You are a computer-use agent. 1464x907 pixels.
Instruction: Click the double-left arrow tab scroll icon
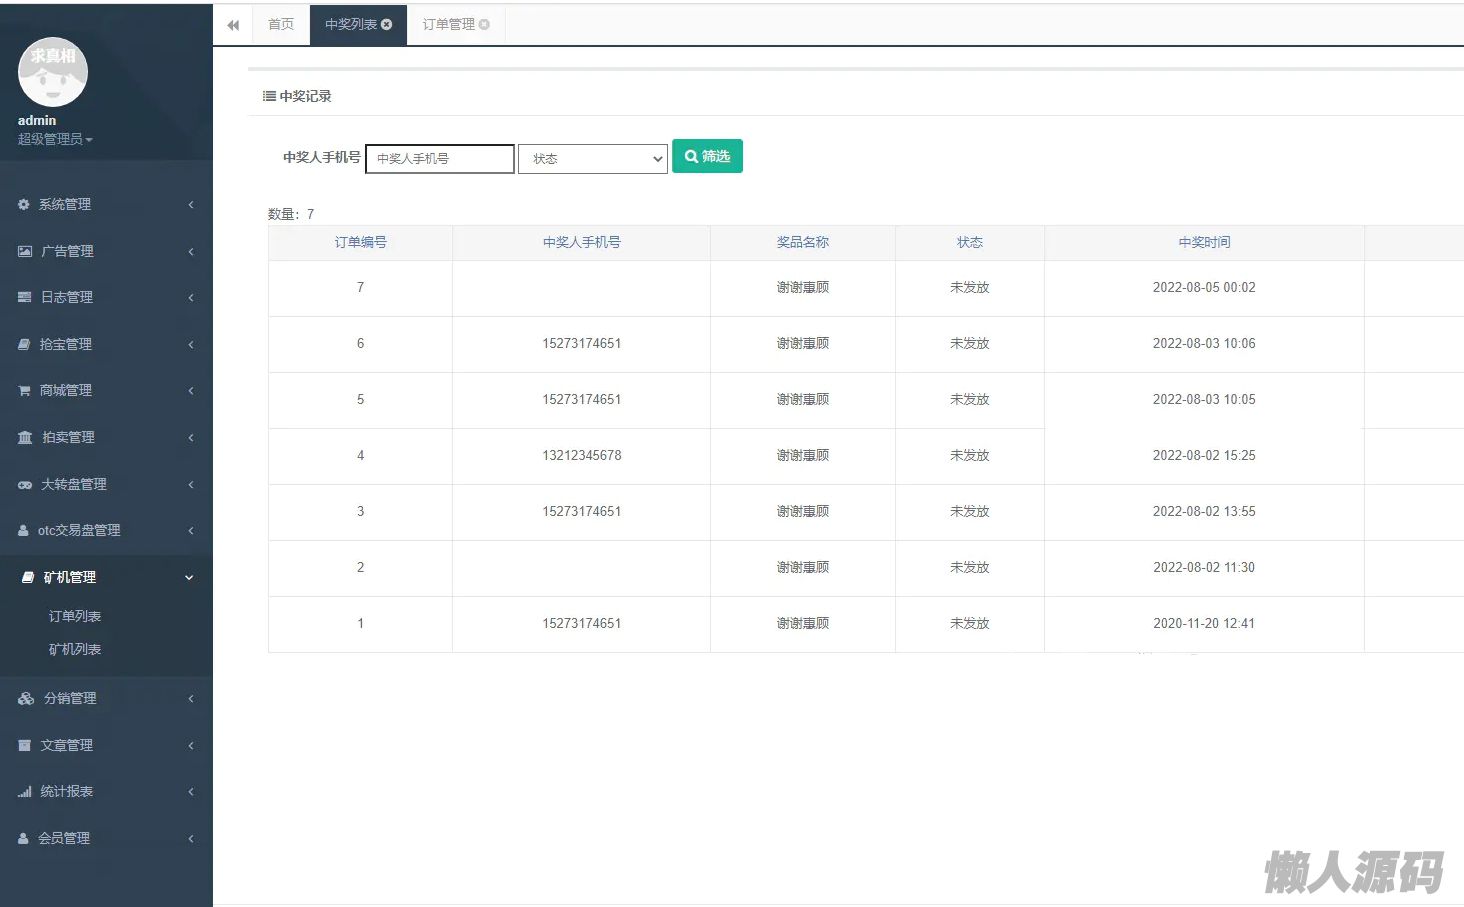[x=233, y=25]
